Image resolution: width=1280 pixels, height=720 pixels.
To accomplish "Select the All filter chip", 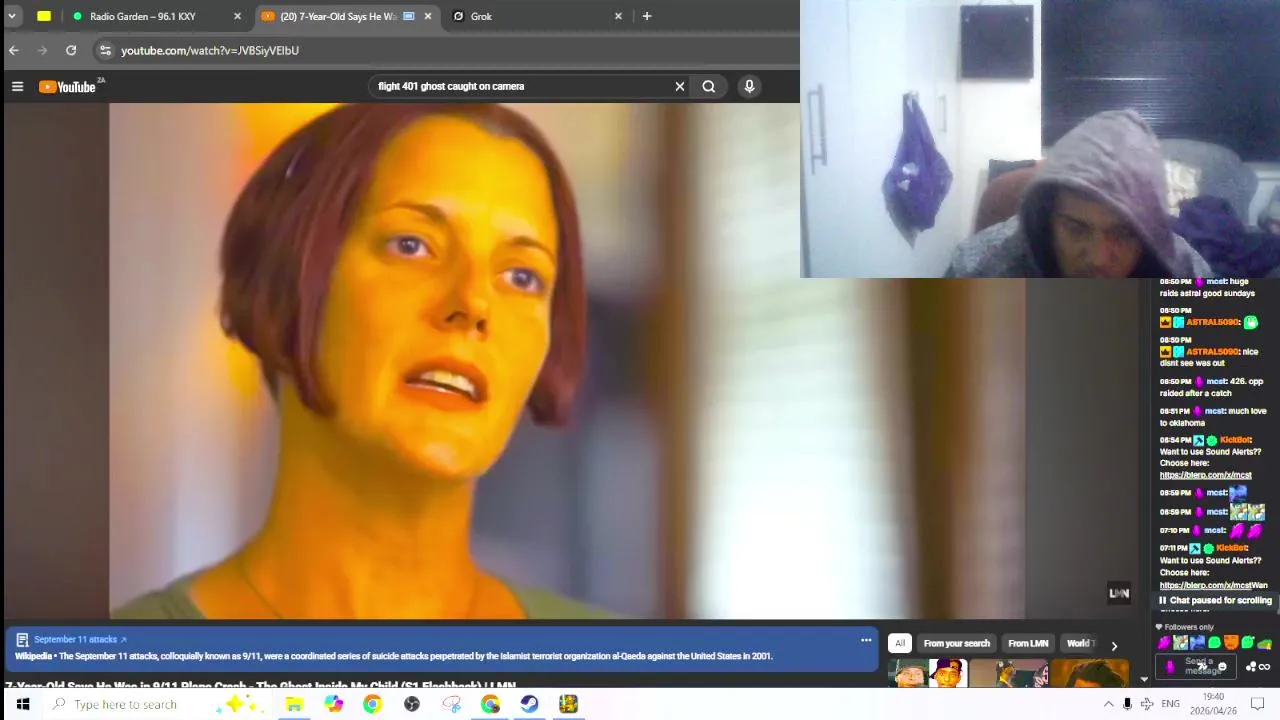I will [x=900, y=643].
